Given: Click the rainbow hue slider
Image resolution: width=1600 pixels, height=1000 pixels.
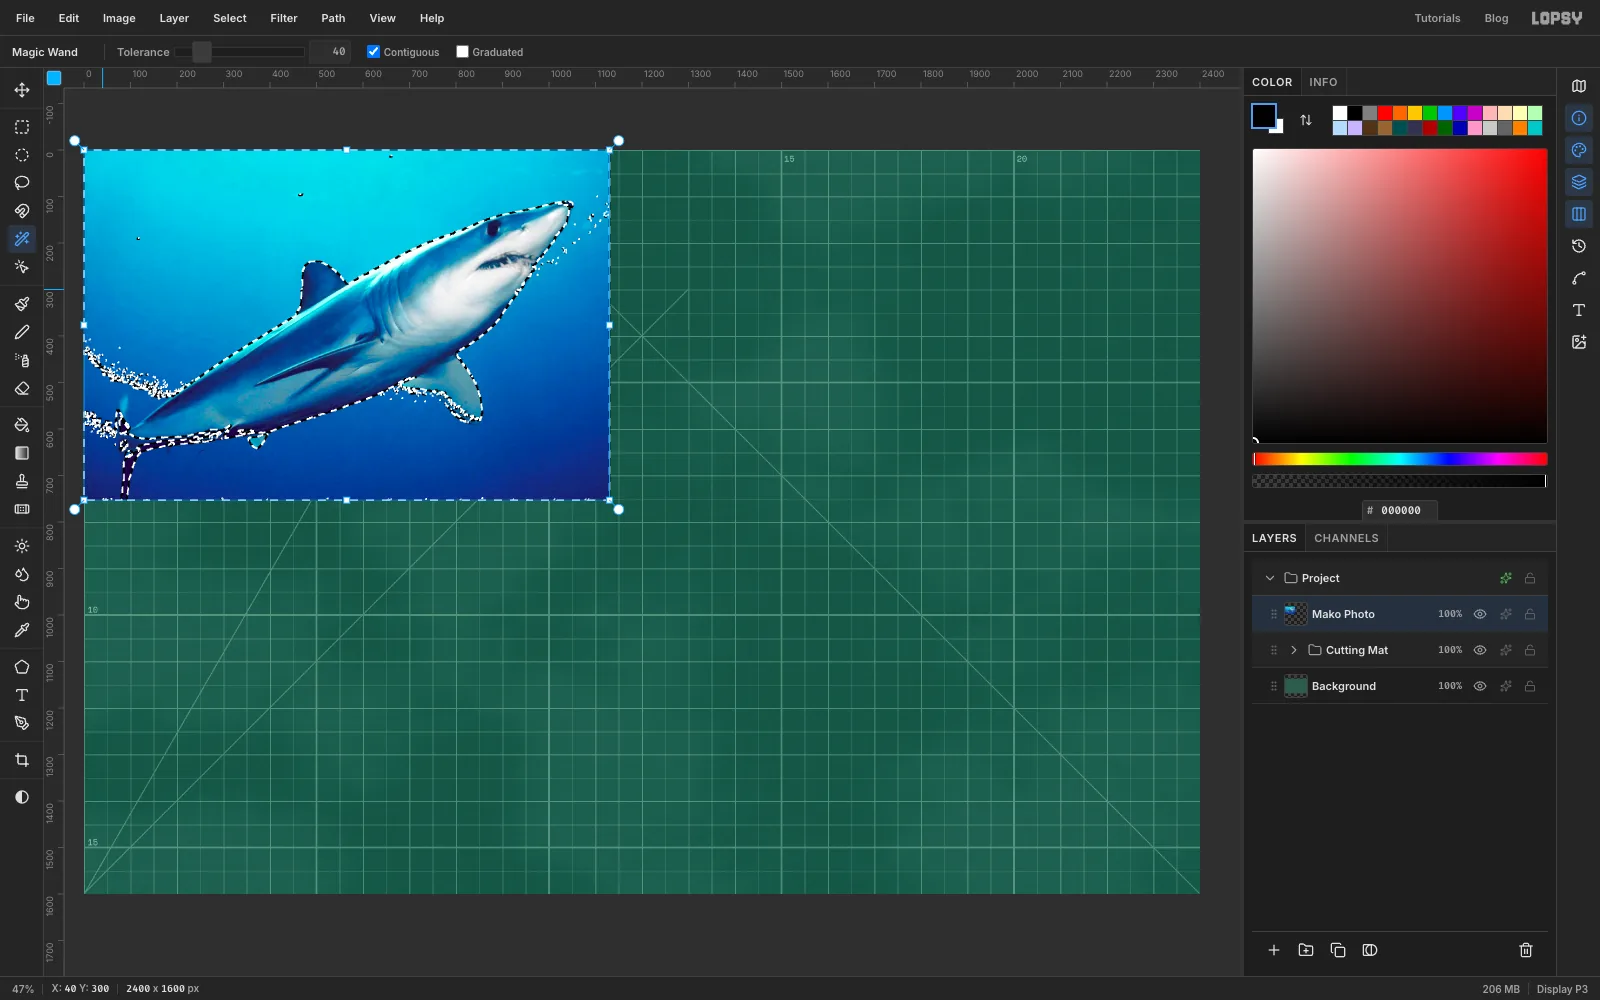Looking at the screenshot, I should coord(1400,459).
